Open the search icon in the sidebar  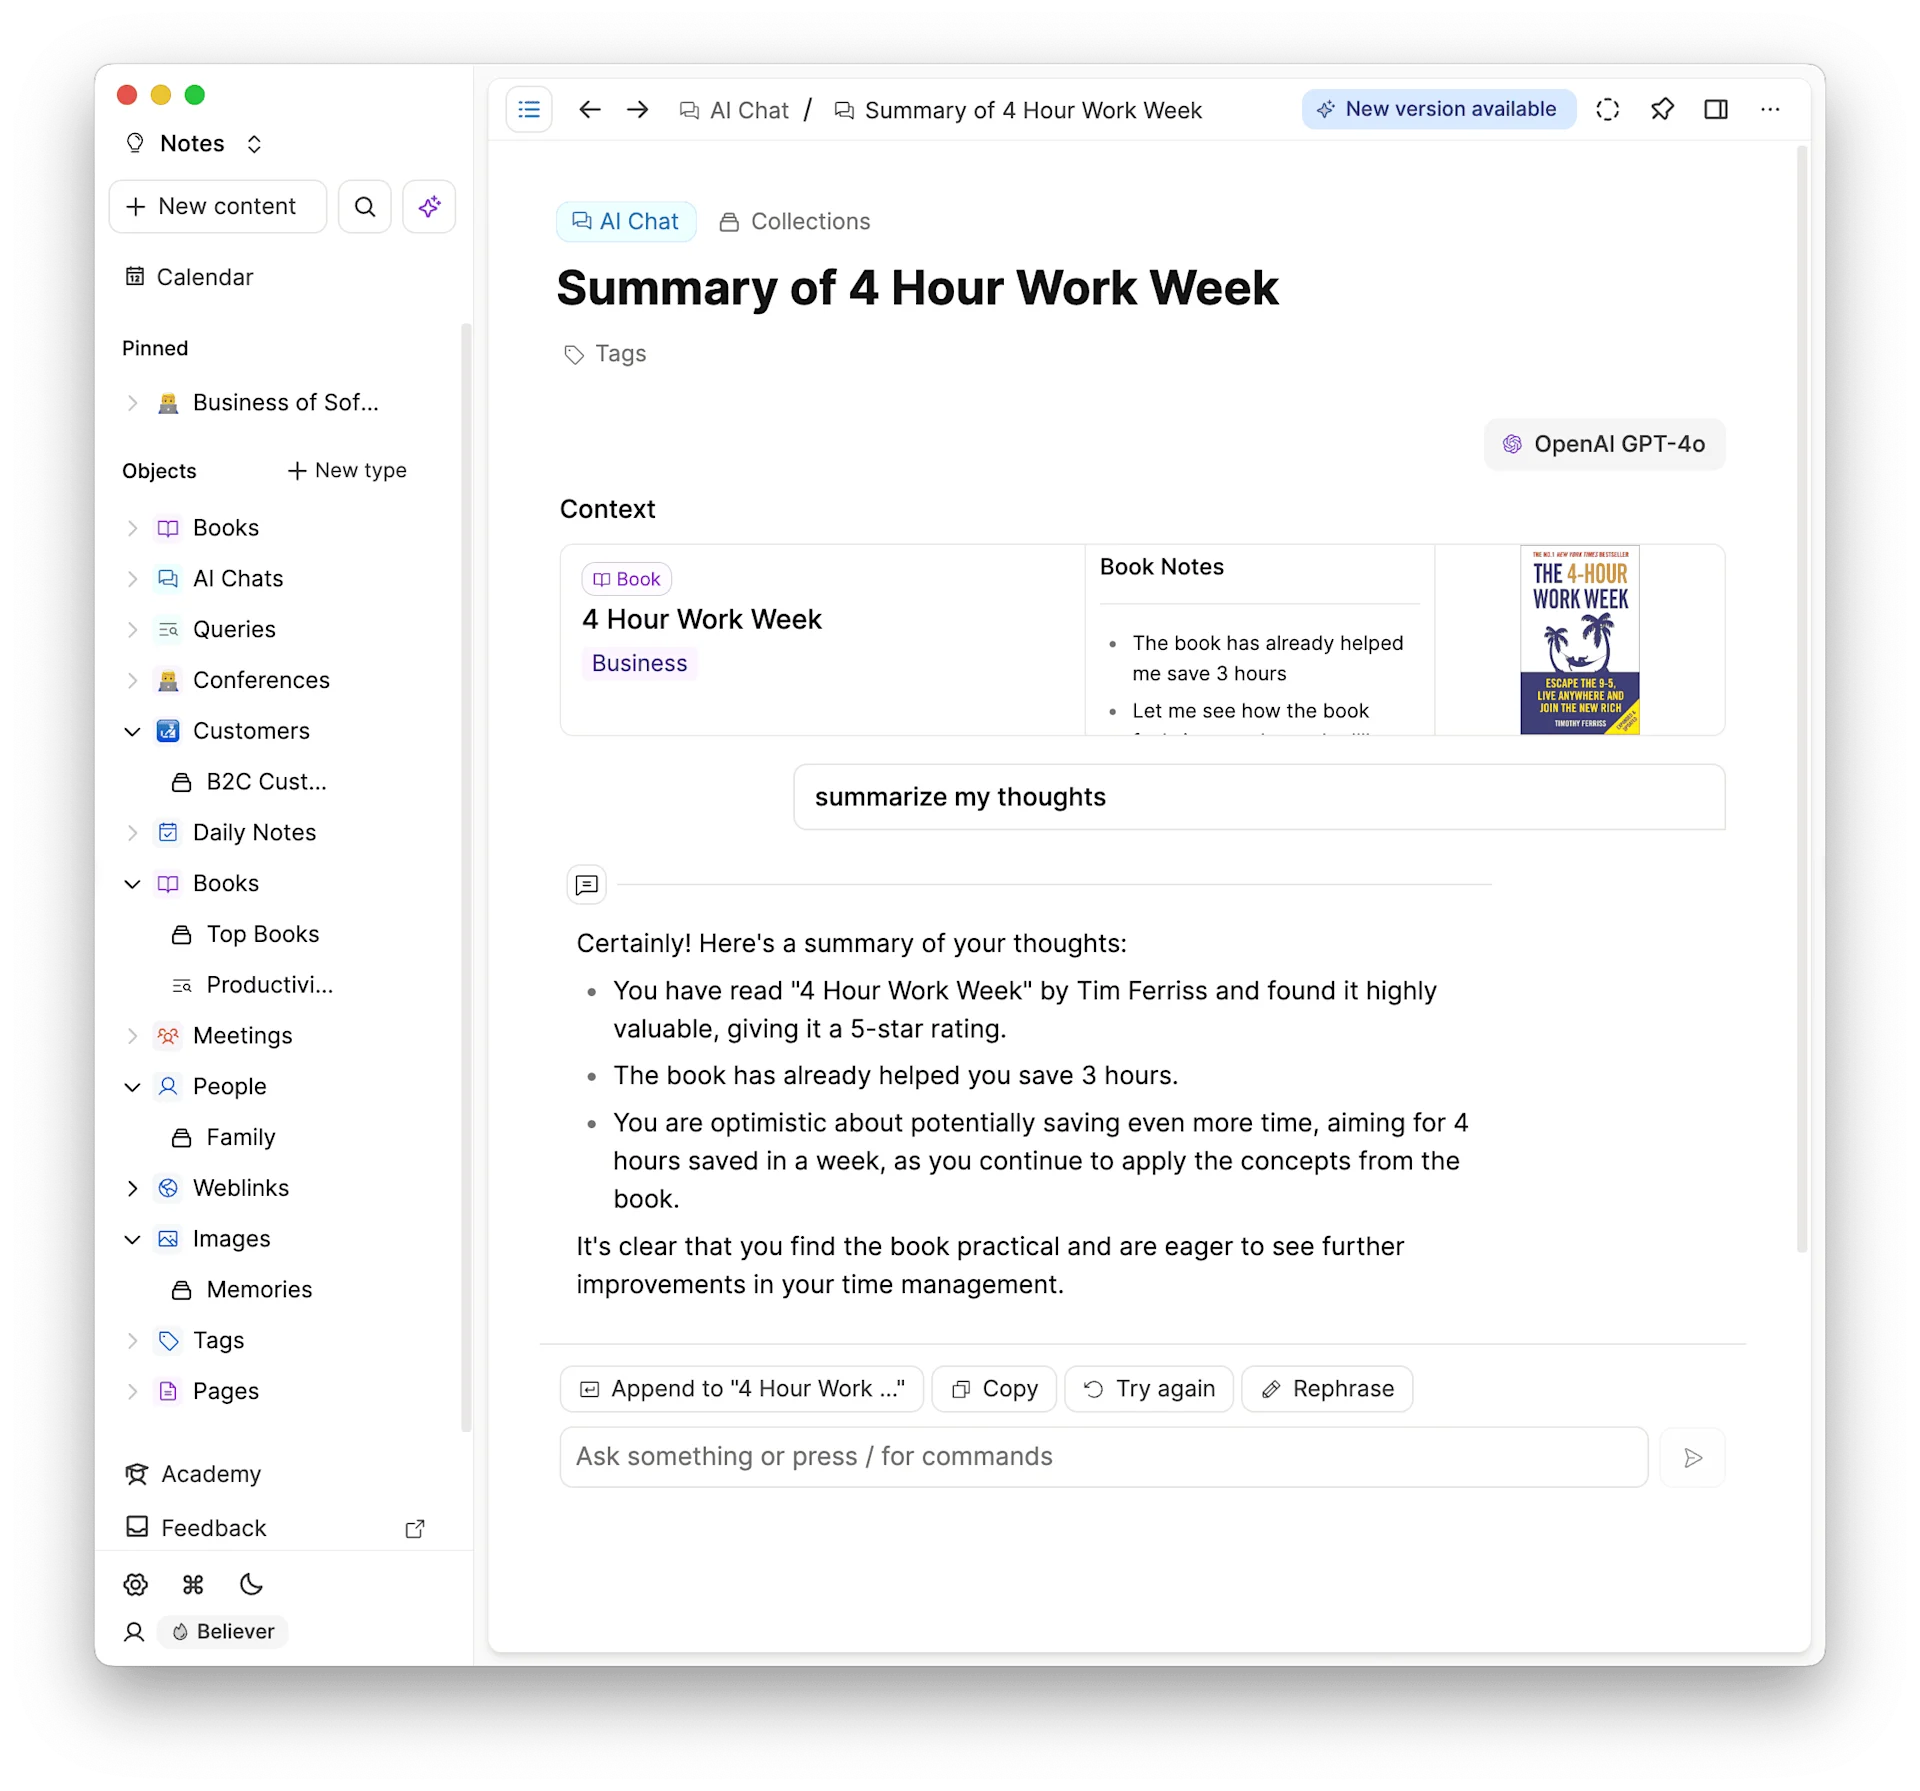point(364,206)
